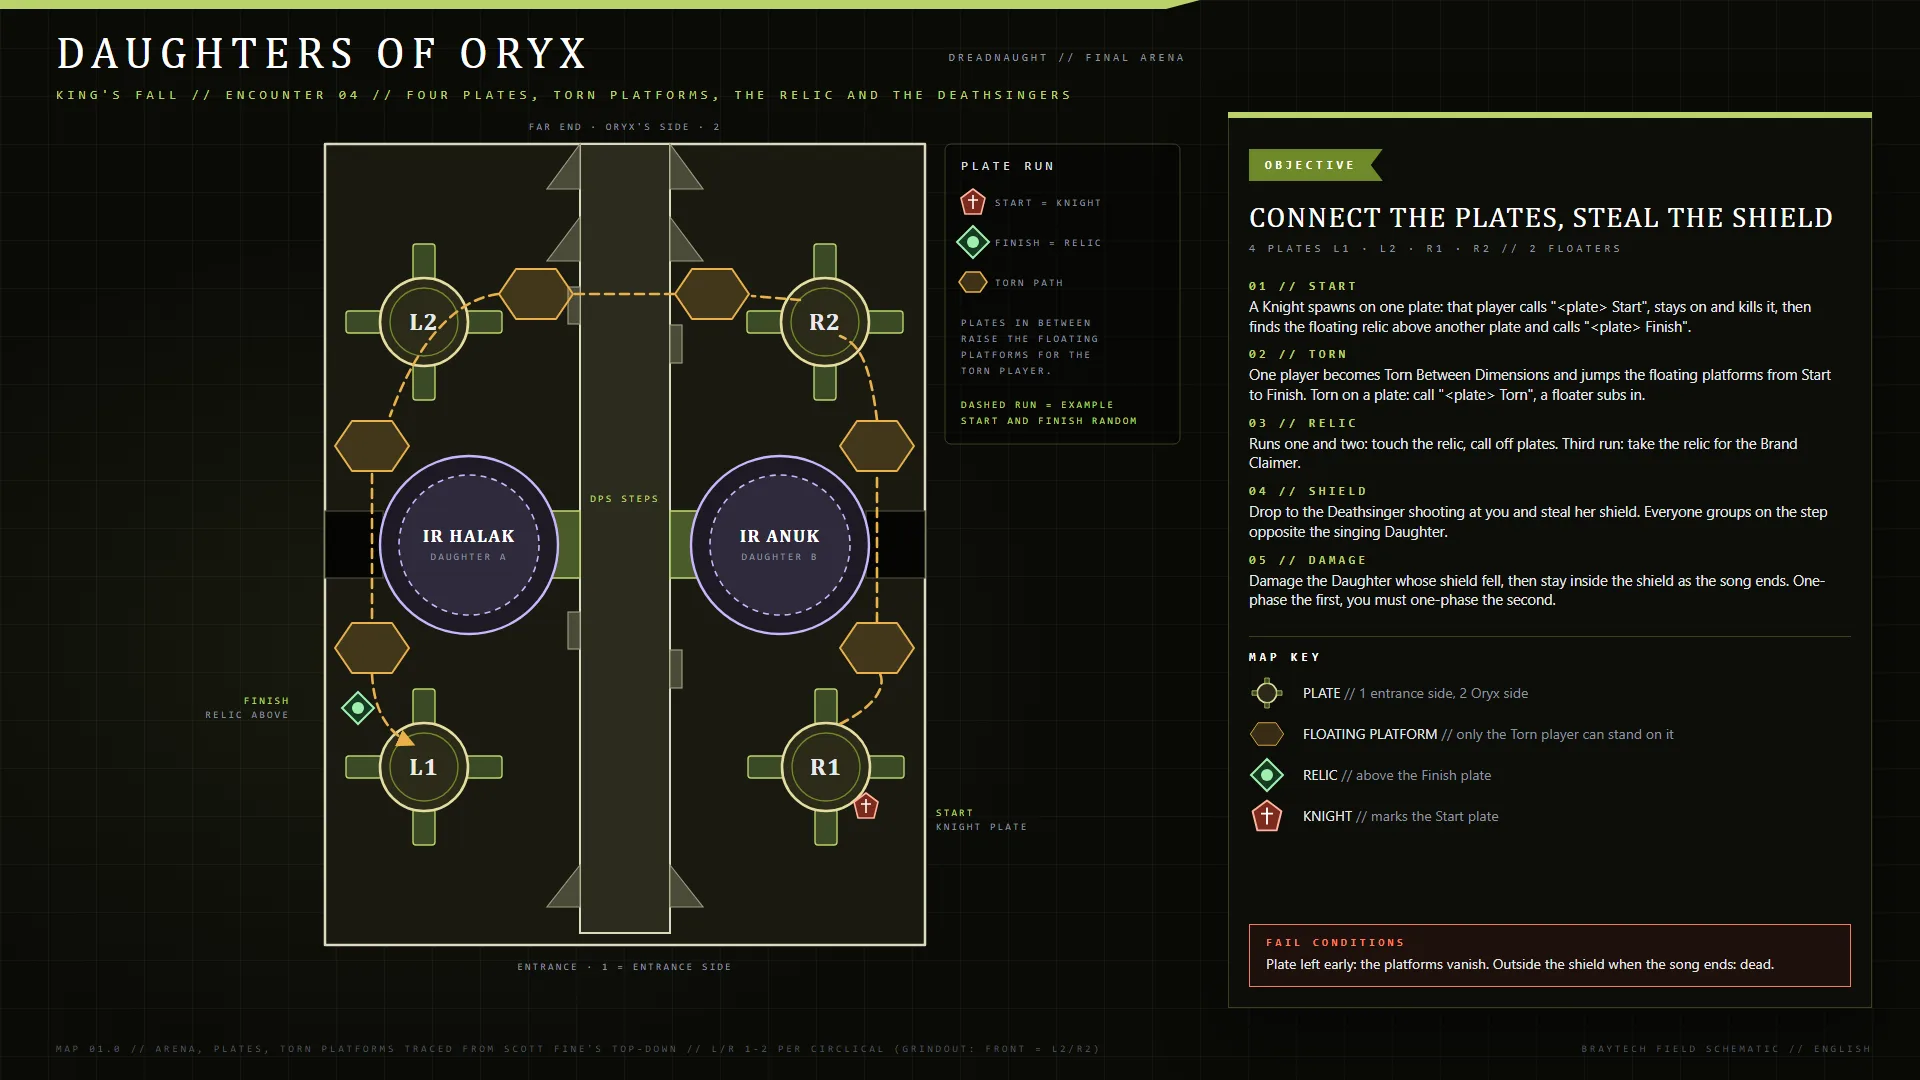Click the Daughters of Oryx title
The image size is (1920, 1080).
click(x=322, y=53)
